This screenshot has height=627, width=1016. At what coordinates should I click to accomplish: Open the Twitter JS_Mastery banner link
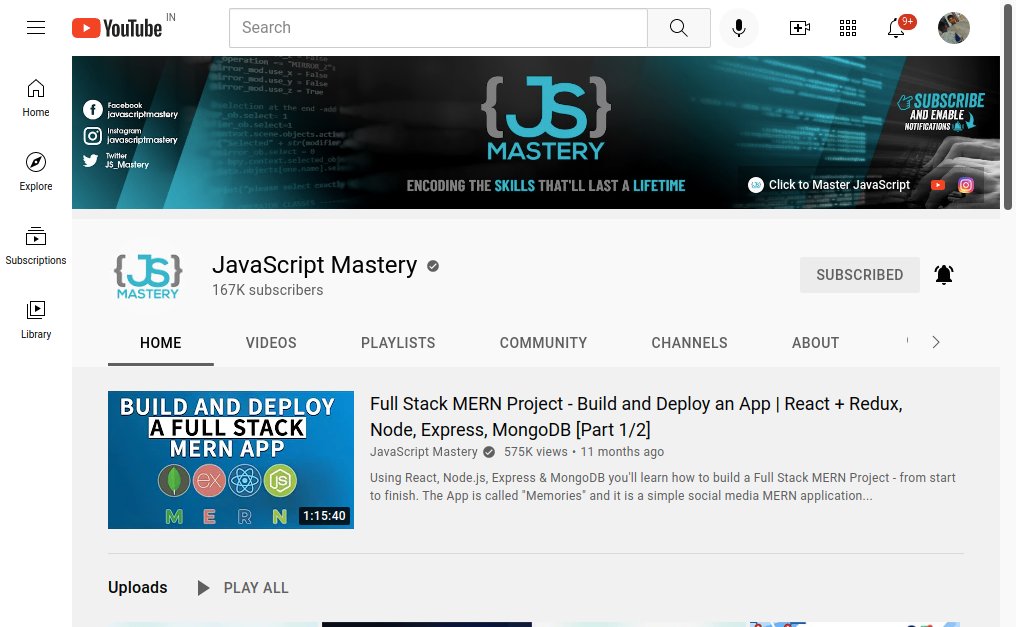116,160
